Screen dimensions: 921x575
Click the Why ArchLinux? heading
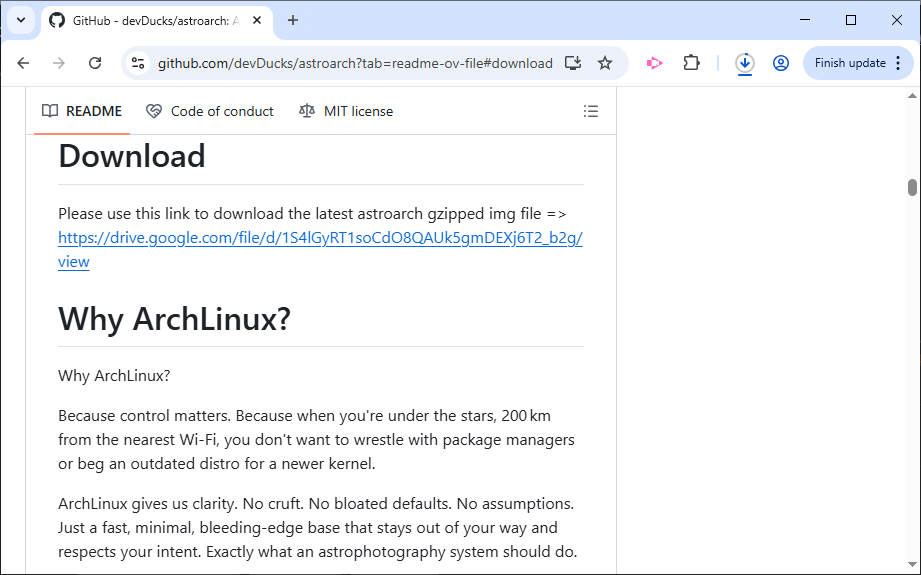click(174, 319)
